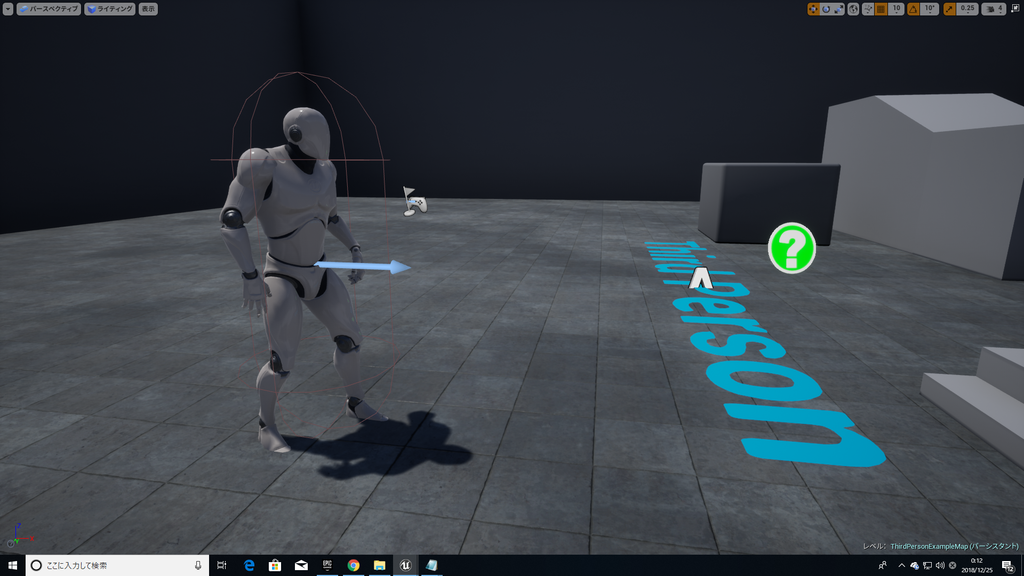
Task: Open network status tray icon
Action: click(x=927, y=566)
